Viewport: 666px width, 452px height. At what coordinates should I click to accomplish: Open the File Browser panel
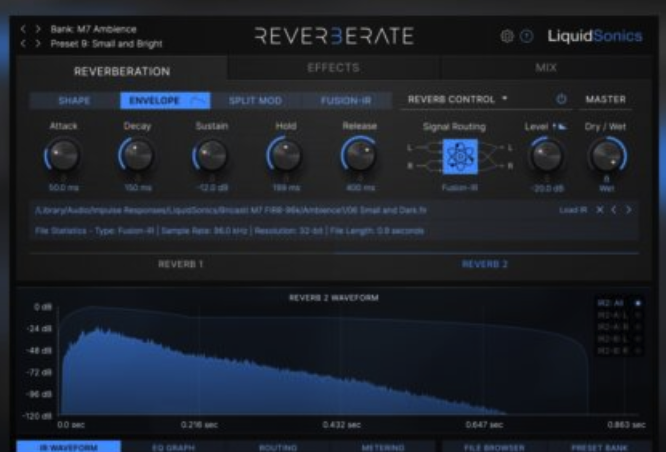click(494, 447)
